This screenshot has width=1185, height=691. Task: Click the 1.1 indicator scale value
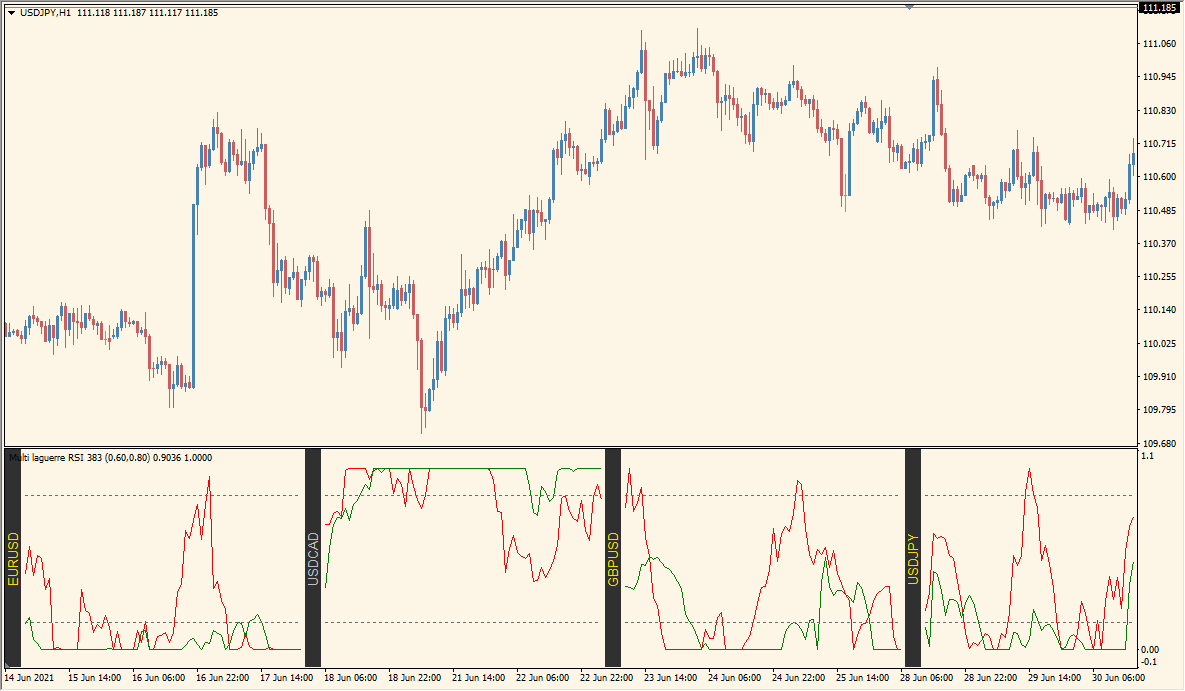[x=1147, y=456]
